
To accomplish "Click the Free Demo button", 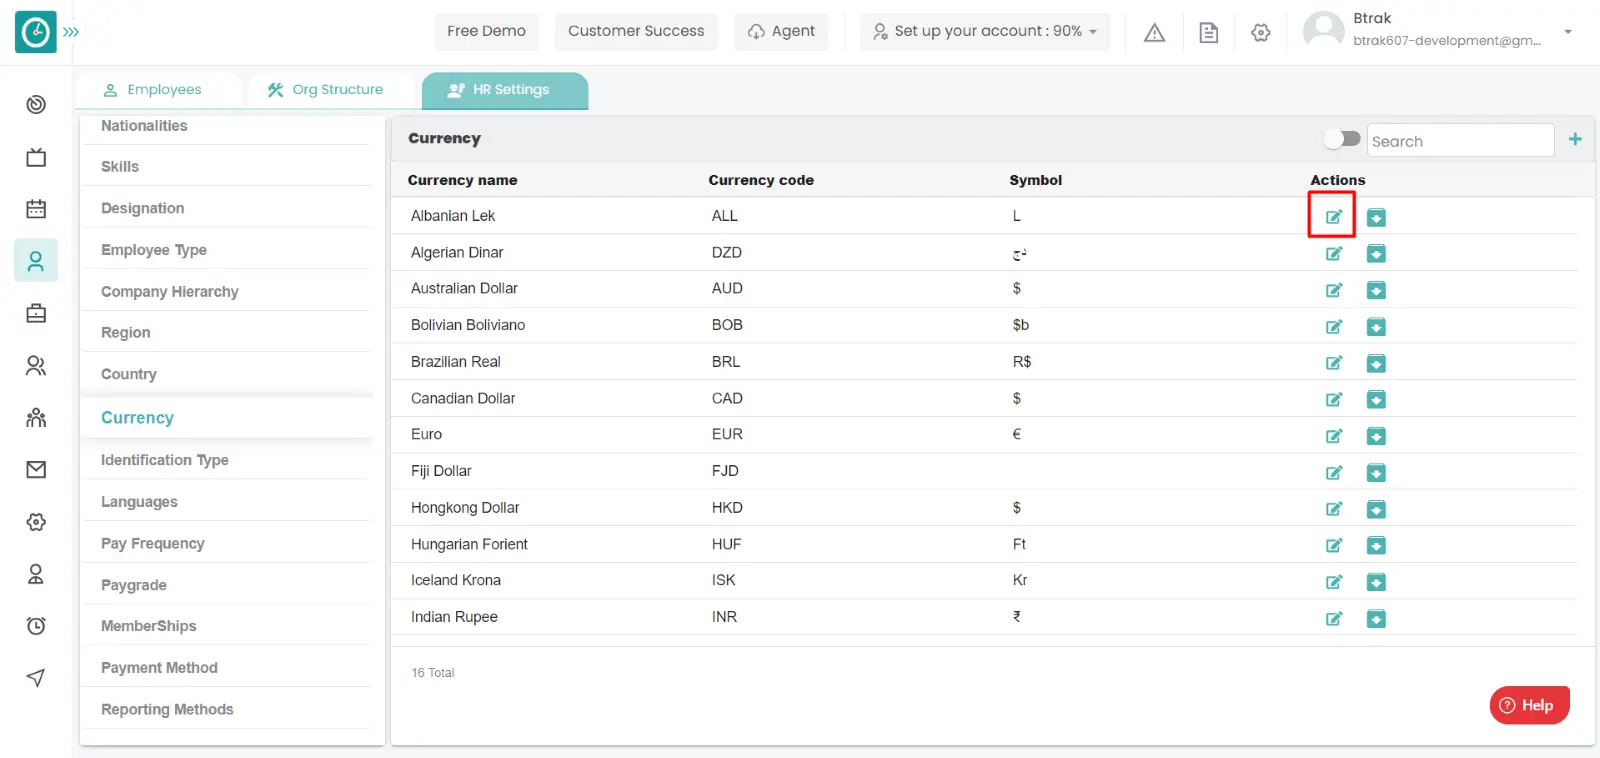I will click(486, 31).
